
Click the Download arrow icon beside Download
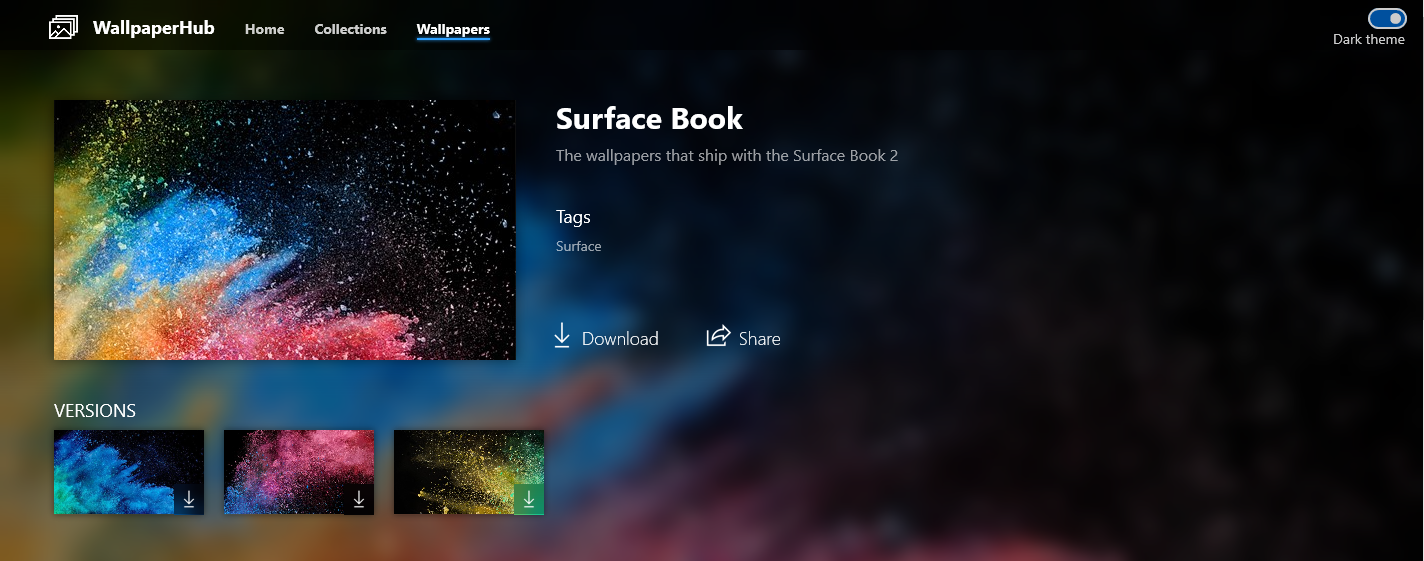(562, 336)
